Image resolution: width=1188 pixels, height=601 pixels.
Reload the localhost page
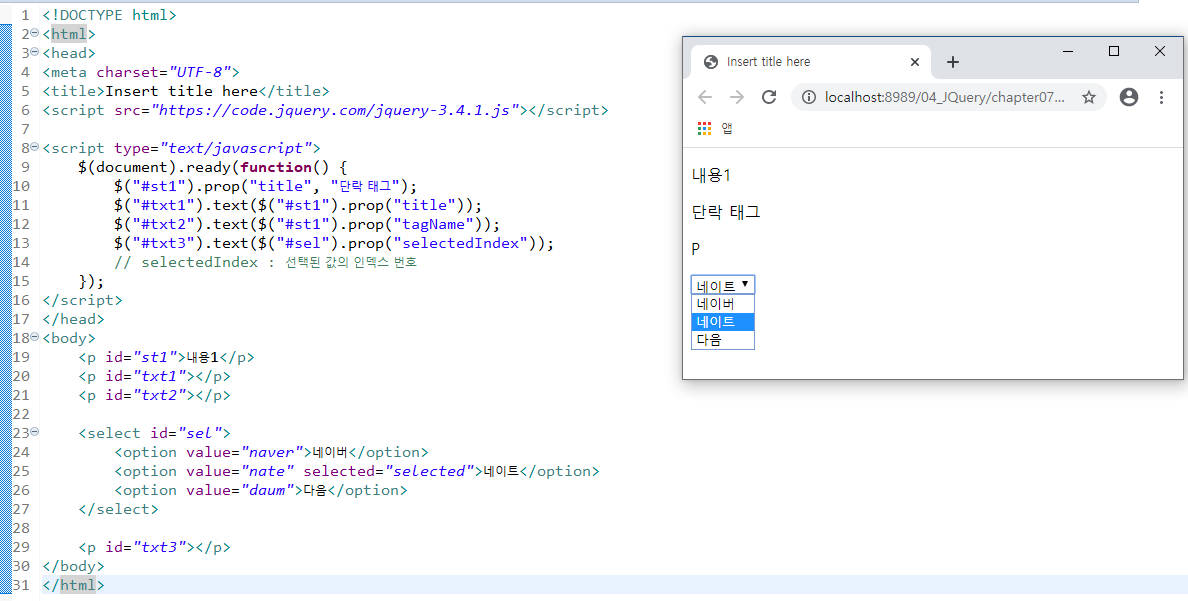click(769, 97)
